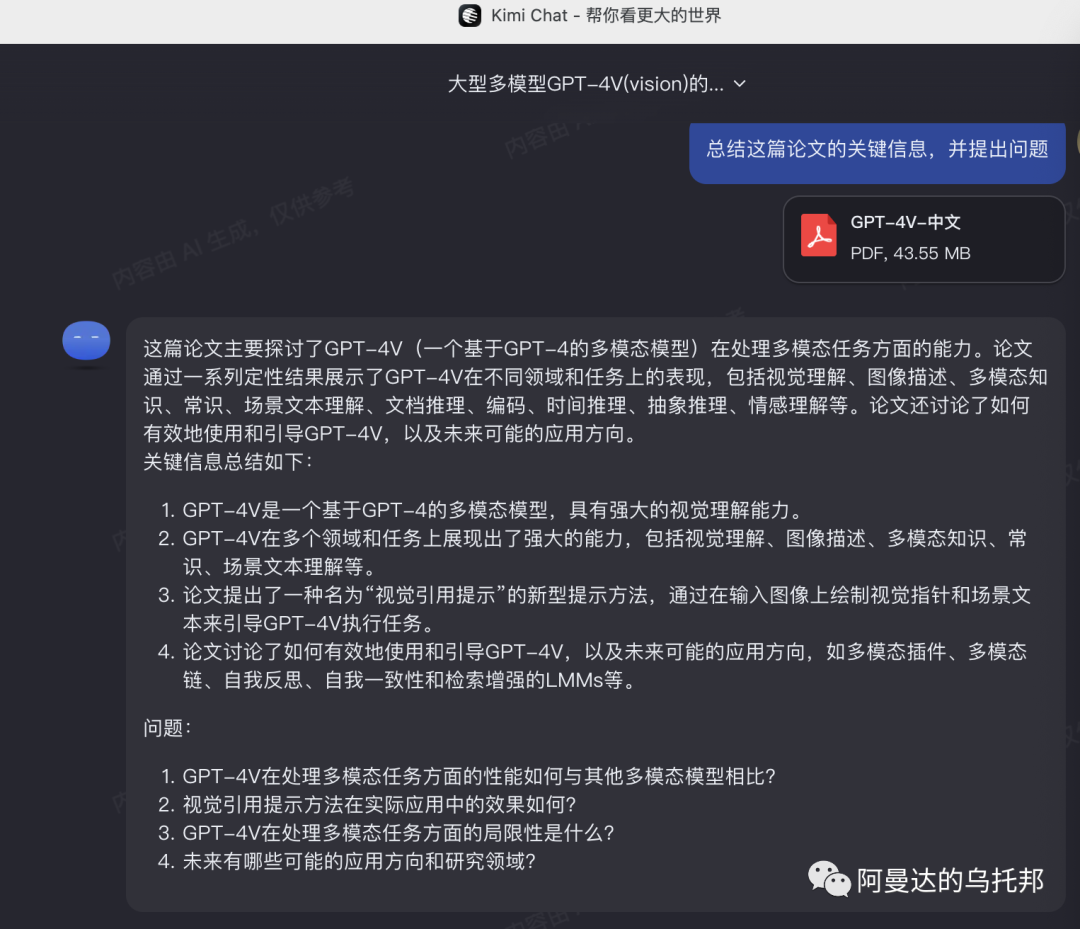Select question 3 about GPT-4V 局限性
Image resolution: width=1080 pixels, height=929 pixels.
click(x=398, y=832)
